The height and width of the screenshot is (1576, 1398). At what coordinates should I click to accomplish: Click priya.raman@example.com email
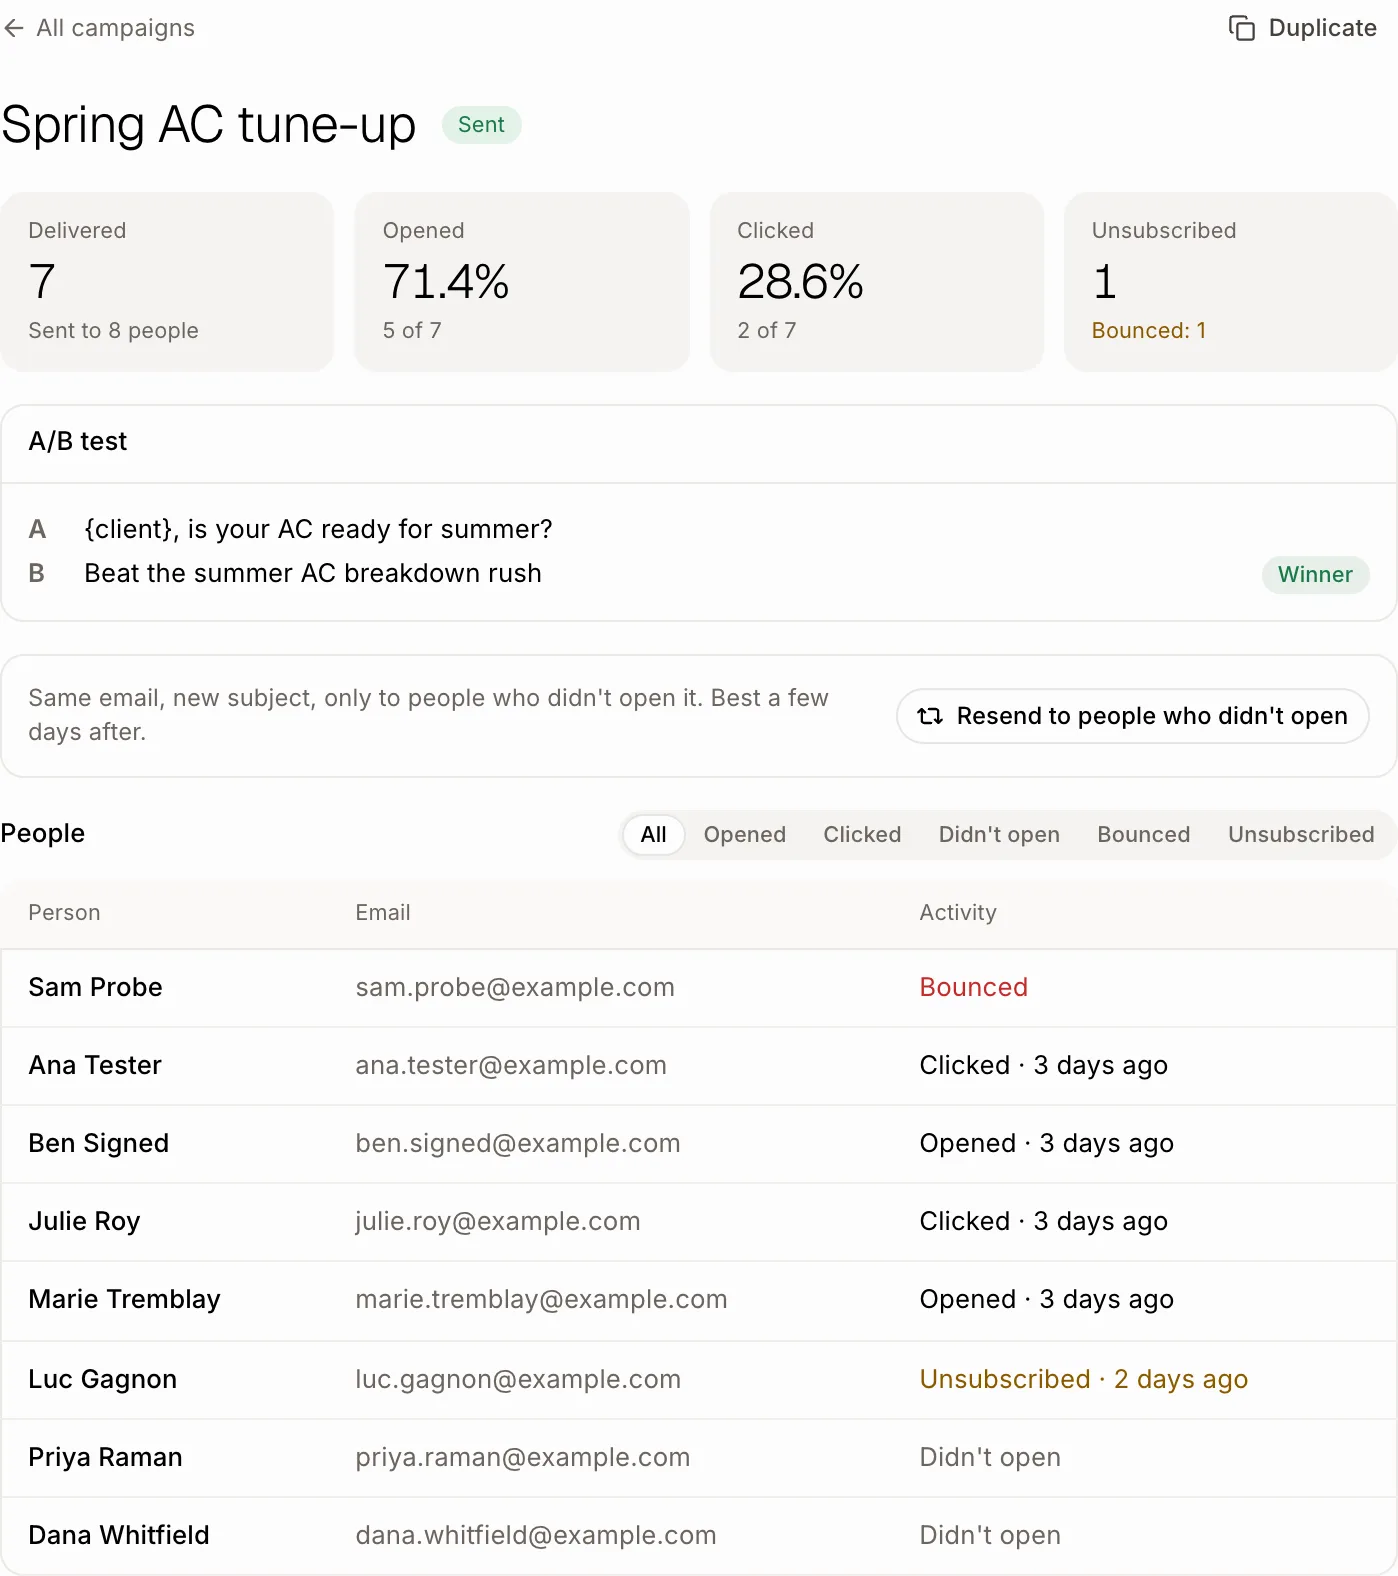pyautogui.click(x=523, y=1458)
